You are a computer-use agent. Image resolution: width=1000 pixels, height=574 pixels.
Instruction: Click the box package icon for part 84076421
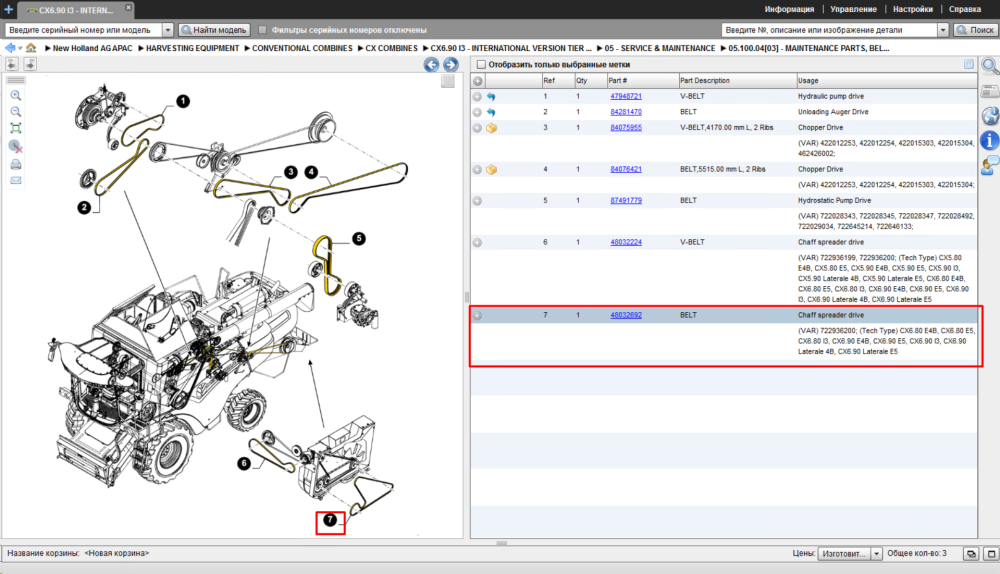click(x=491, y=170)
